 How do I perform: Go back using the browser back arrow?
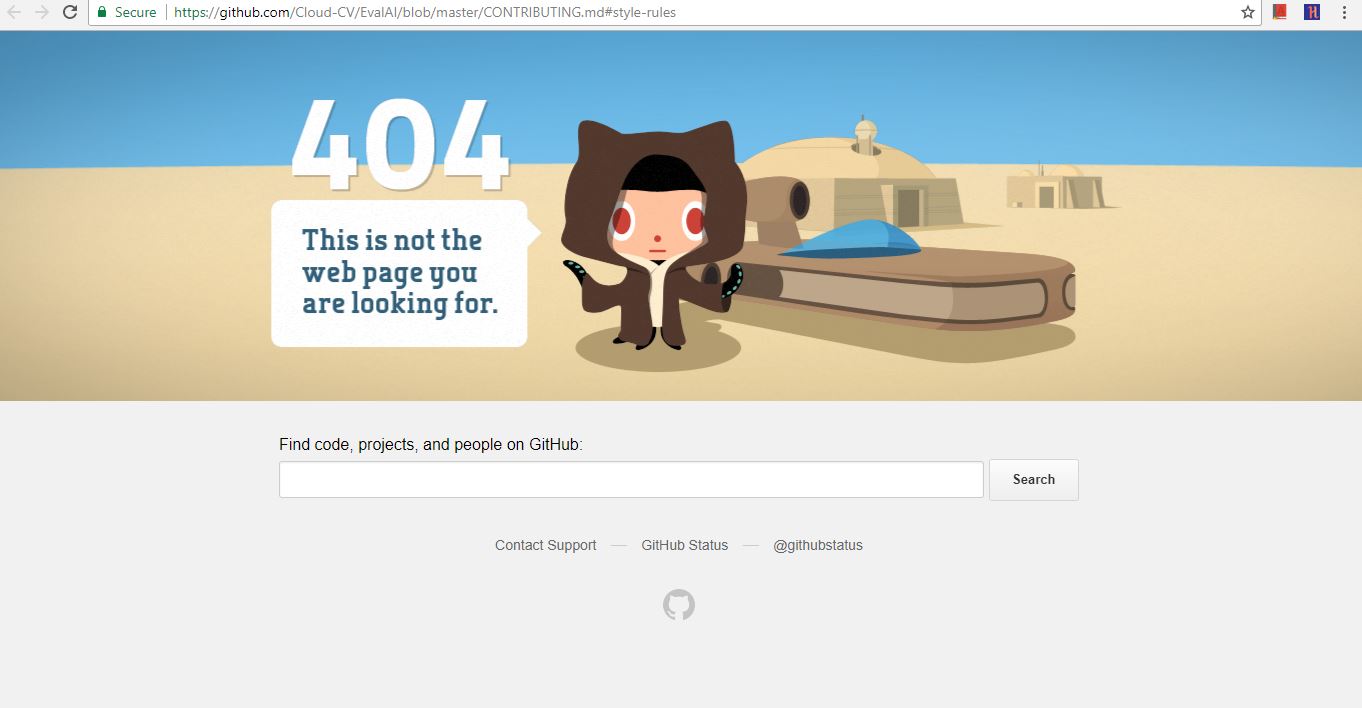14,12
